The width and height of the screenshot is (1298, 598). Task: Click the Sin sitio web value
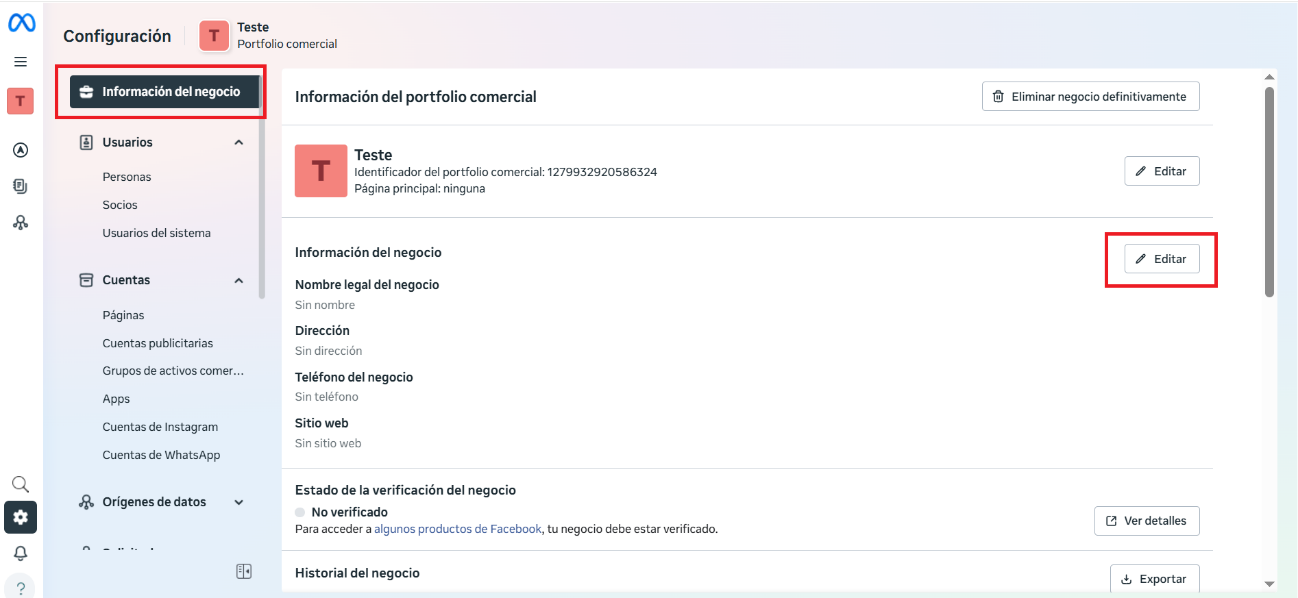pos(328,443)
